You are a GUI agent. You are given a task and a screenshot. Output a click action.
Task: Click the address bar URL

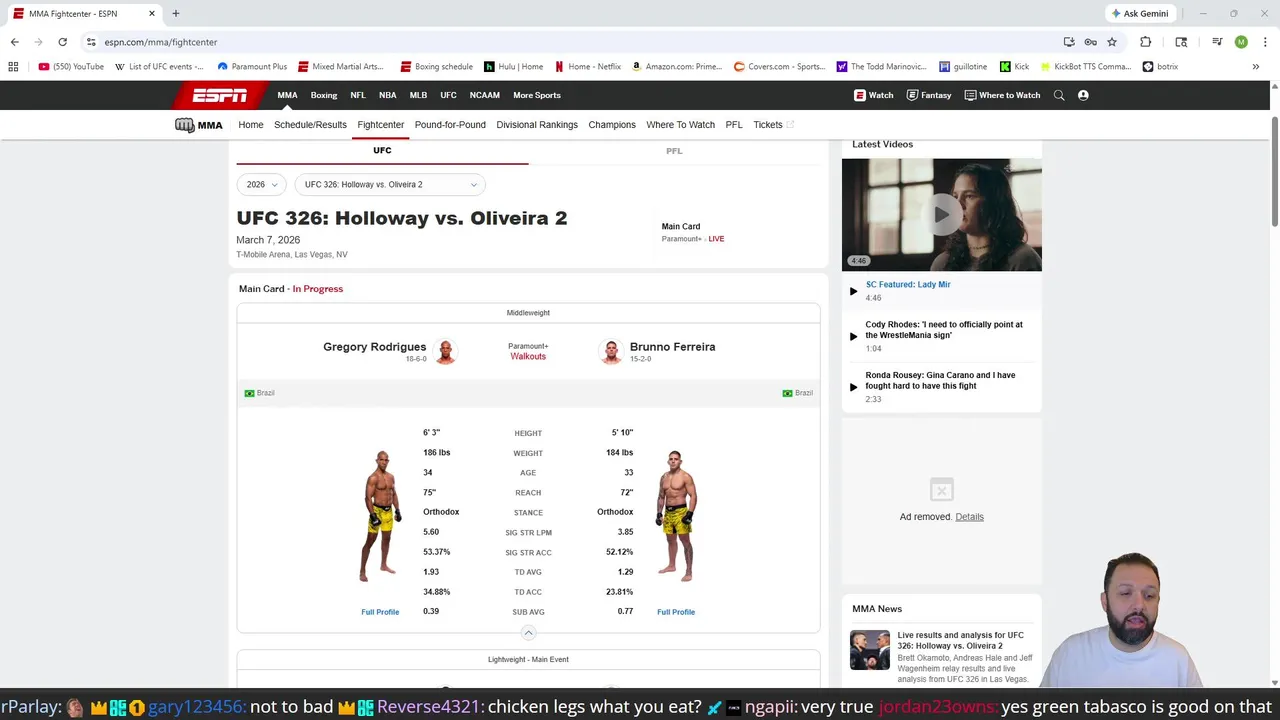[x=161, y=42]
